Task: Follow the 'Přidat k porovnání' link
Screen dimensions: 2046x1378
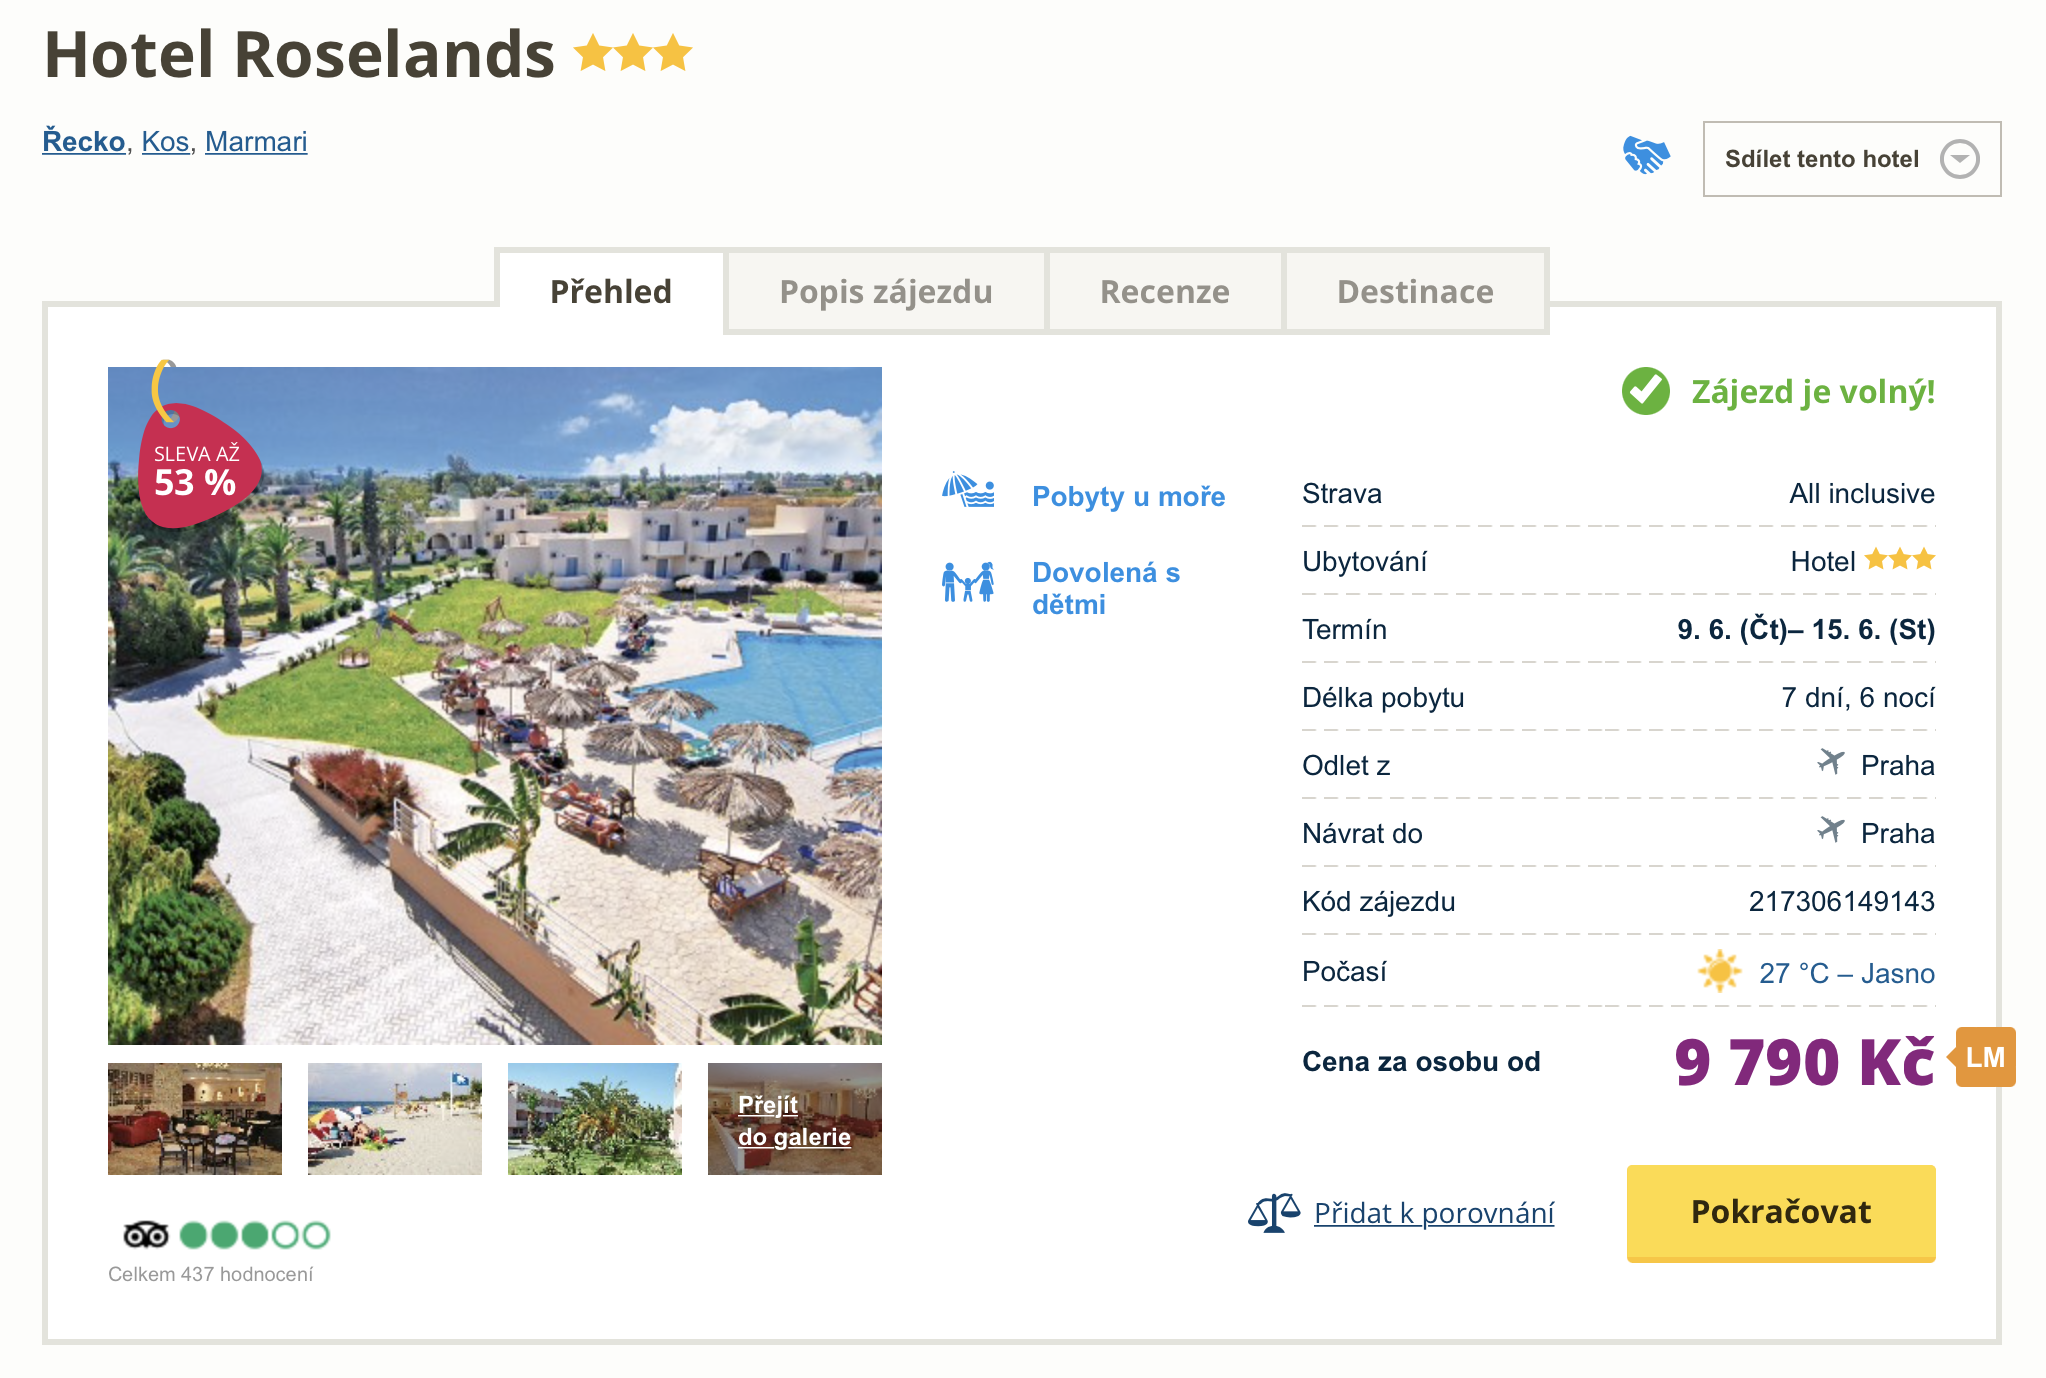Action: point(1433,1213)
